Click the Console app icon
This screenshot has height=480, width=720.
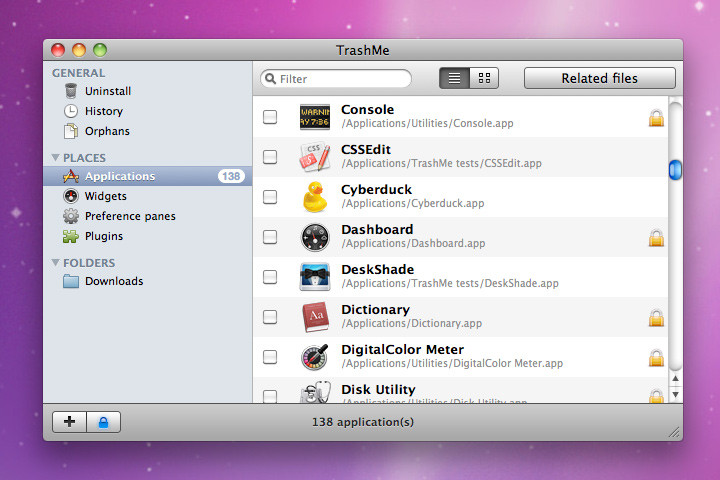click(x=315, y=117)
